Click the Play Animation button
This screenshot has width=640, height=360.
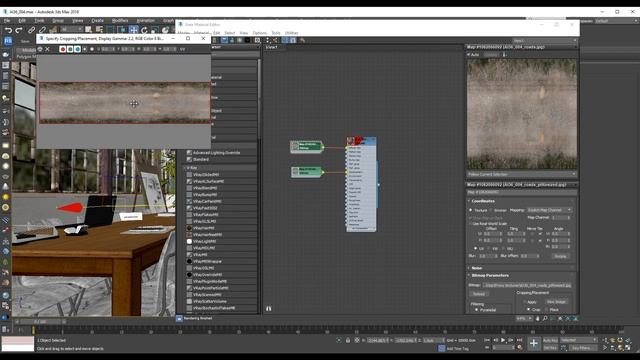tap(503, 340)
